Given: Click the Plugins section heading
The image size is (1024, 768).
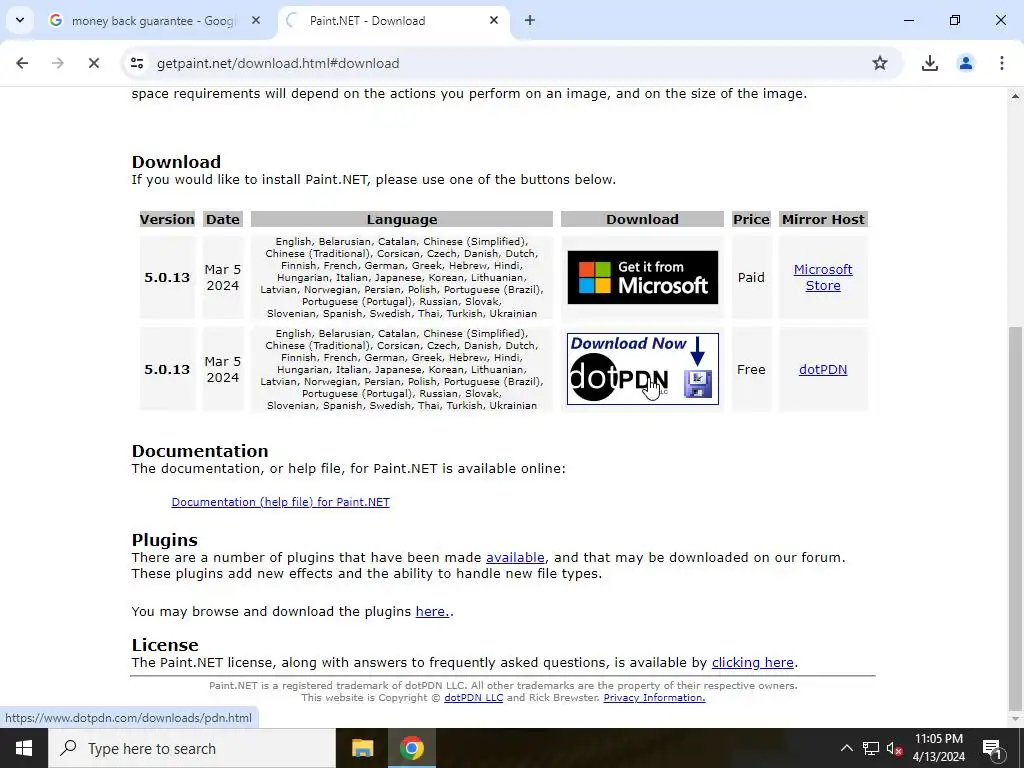Looking at the screenshot, I should coord(165,540).
